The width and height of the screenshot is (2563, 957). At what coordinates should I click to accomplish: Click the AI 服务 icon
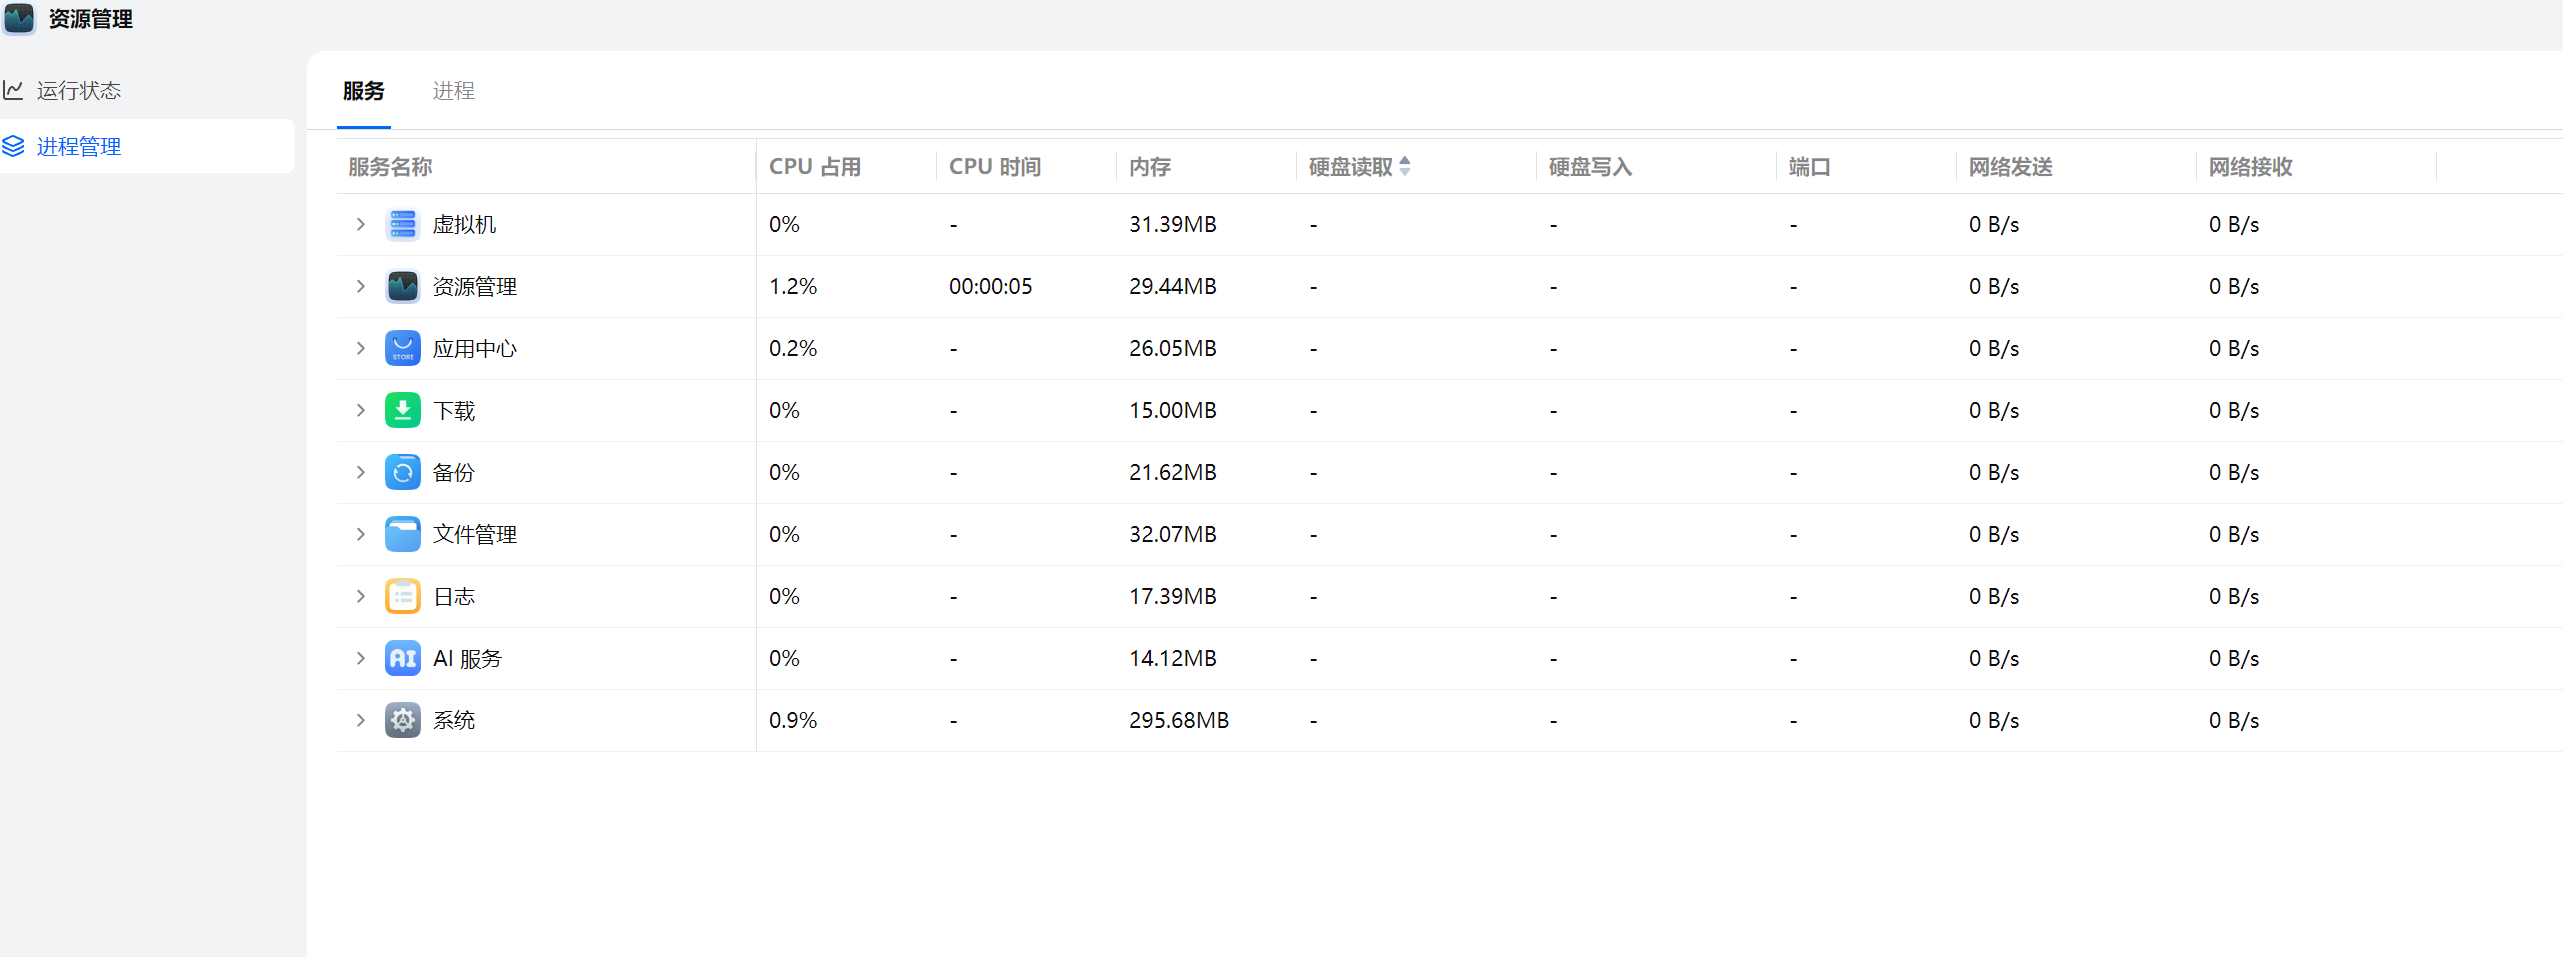point(403,658)
